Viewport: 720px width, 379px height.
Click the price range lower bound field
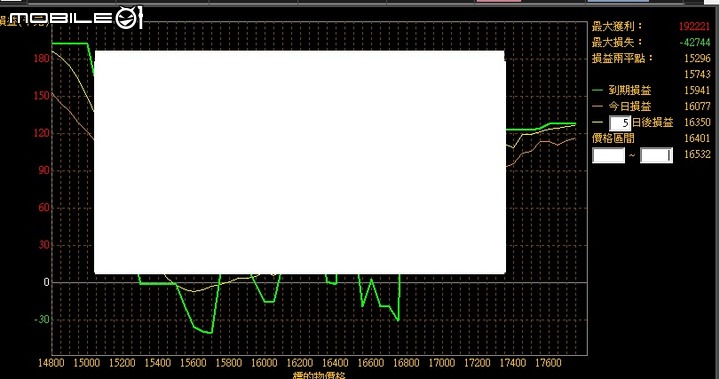608,155
